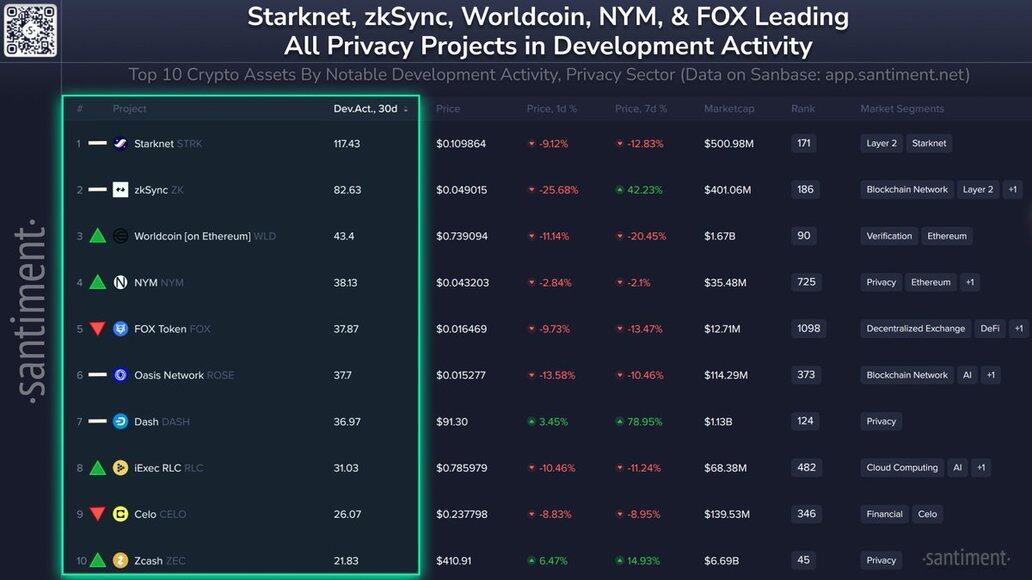The image size is (1032, 580).
Task: Click the FOX Token logo icon
Action: click(x=120, y=329)
